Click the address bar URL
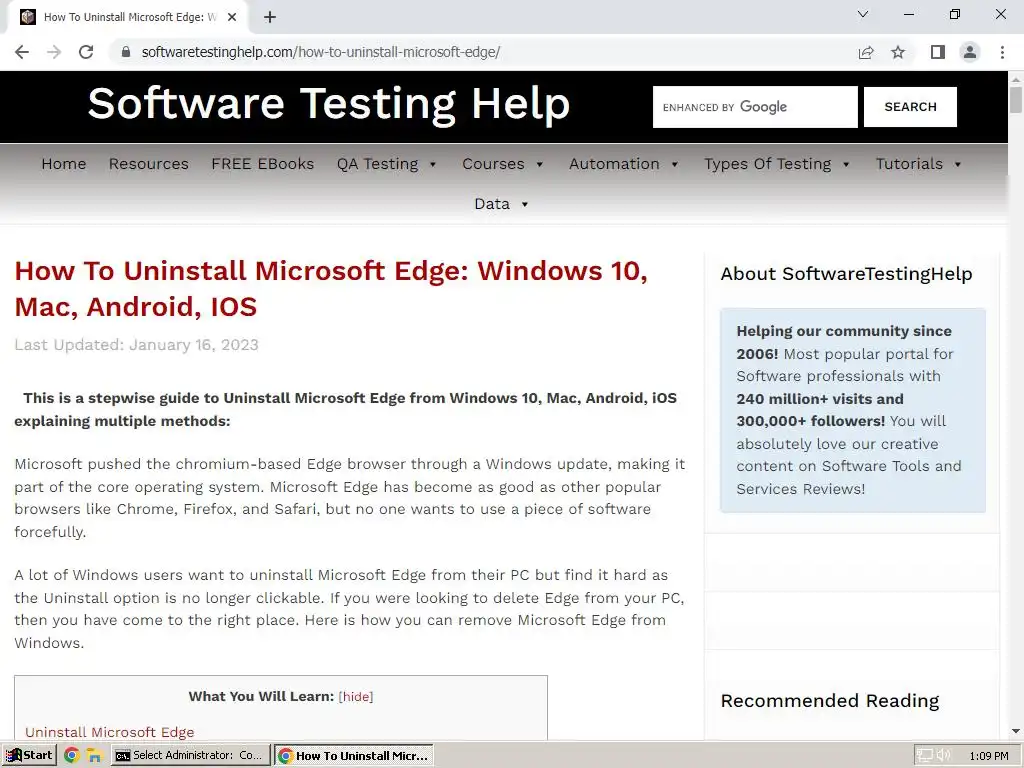Viewport: 1024px width, 768px height. pyautogui.click(x=321, y=52)
